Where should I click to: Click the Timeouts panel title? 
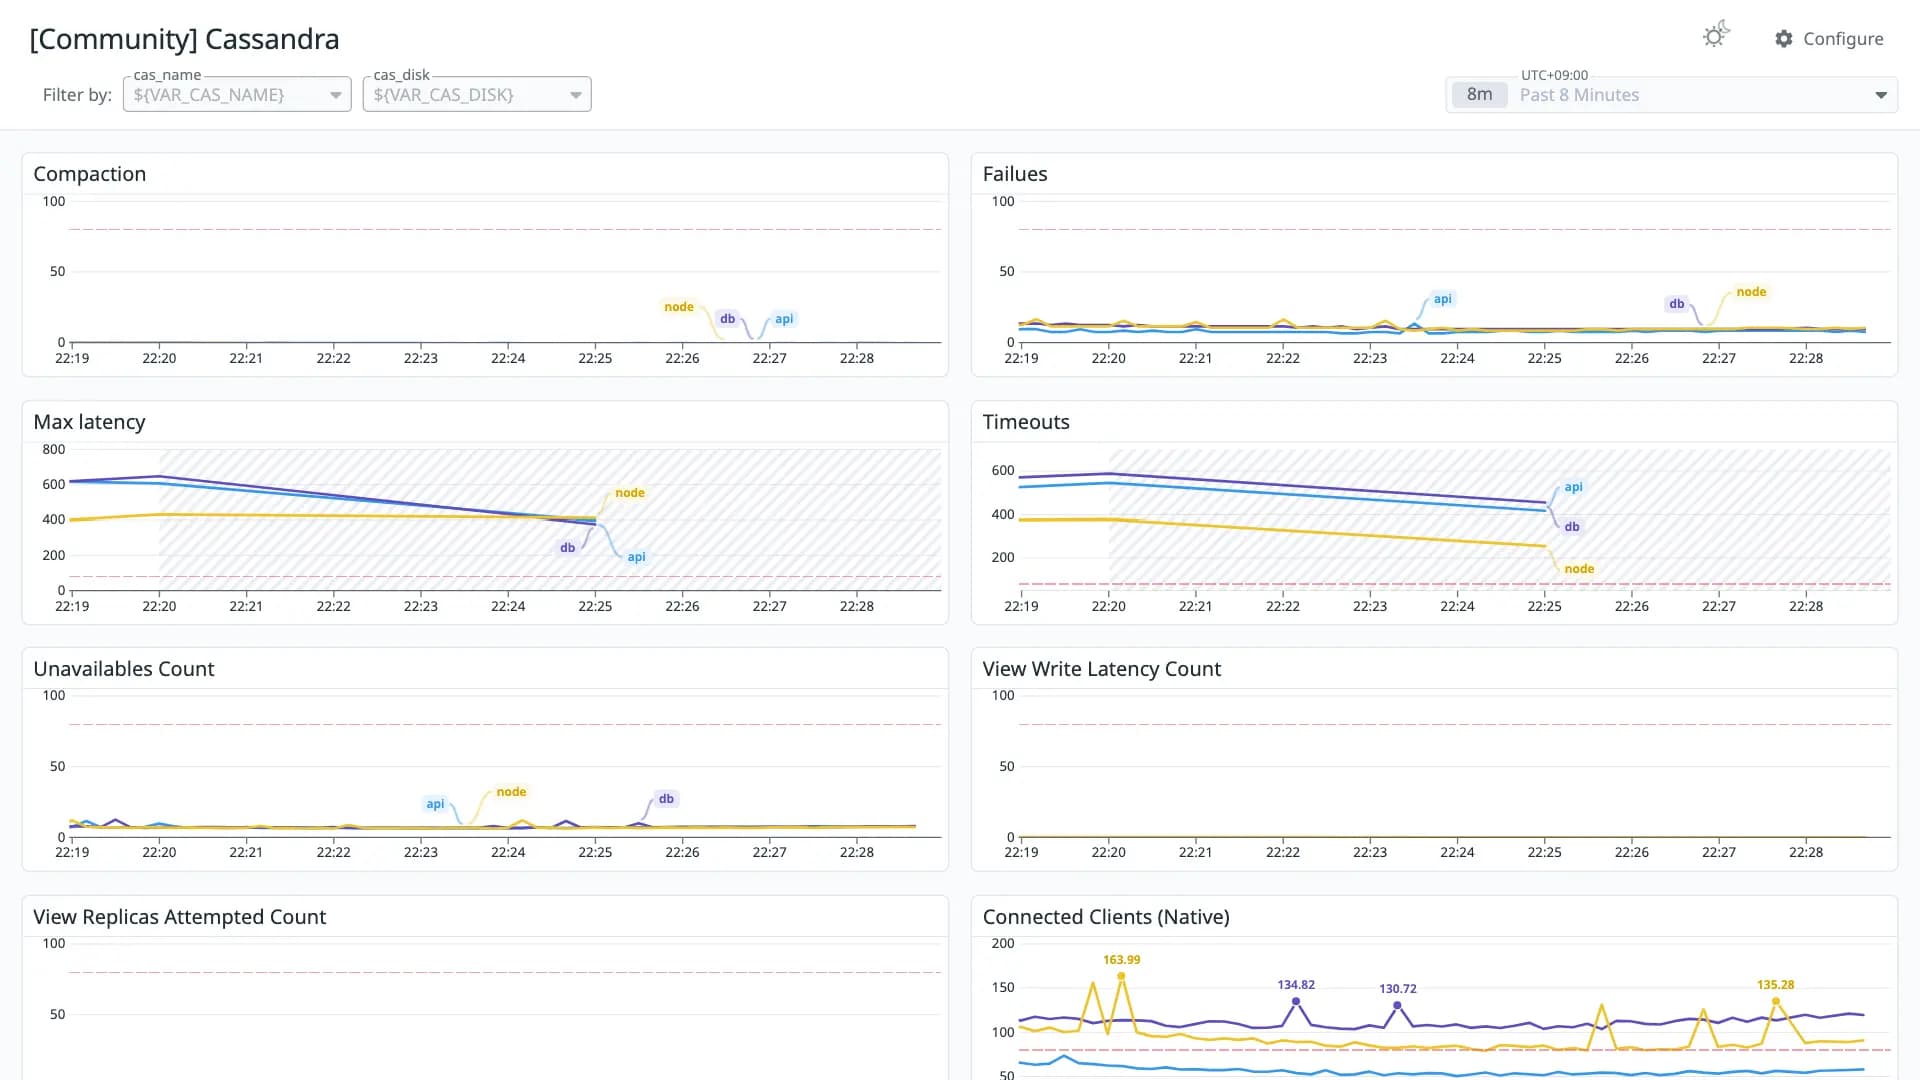[1026, 422]
